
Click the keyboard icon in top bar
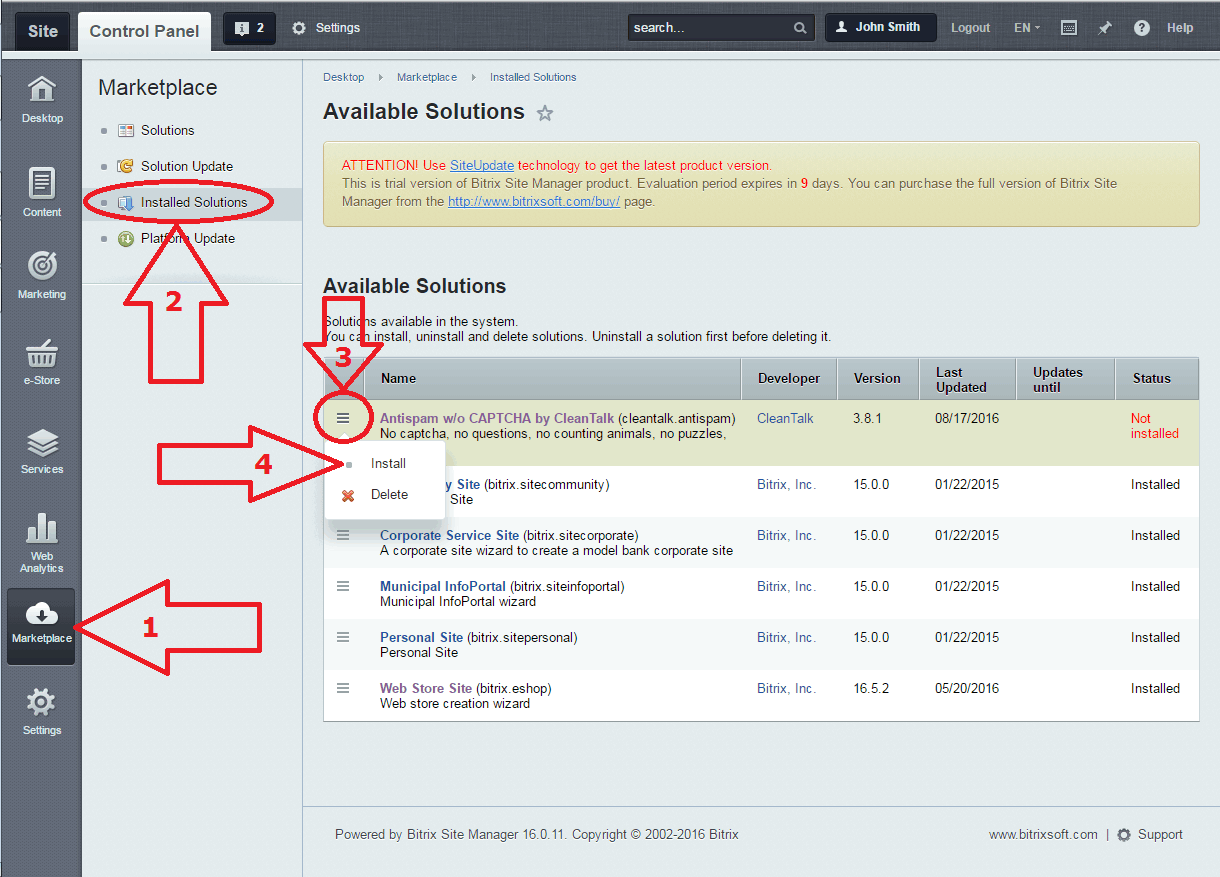[x=1069, y=28]
